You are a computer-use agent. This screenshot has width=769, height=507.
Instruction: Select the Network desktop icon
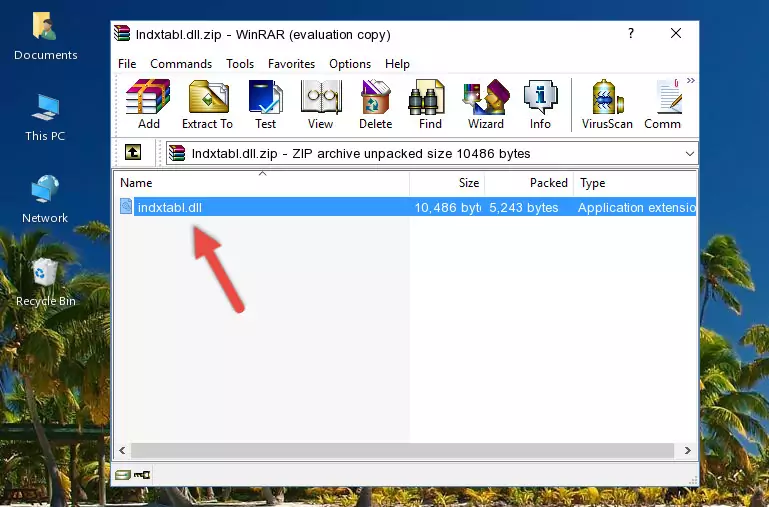click(x=45, y=200)
